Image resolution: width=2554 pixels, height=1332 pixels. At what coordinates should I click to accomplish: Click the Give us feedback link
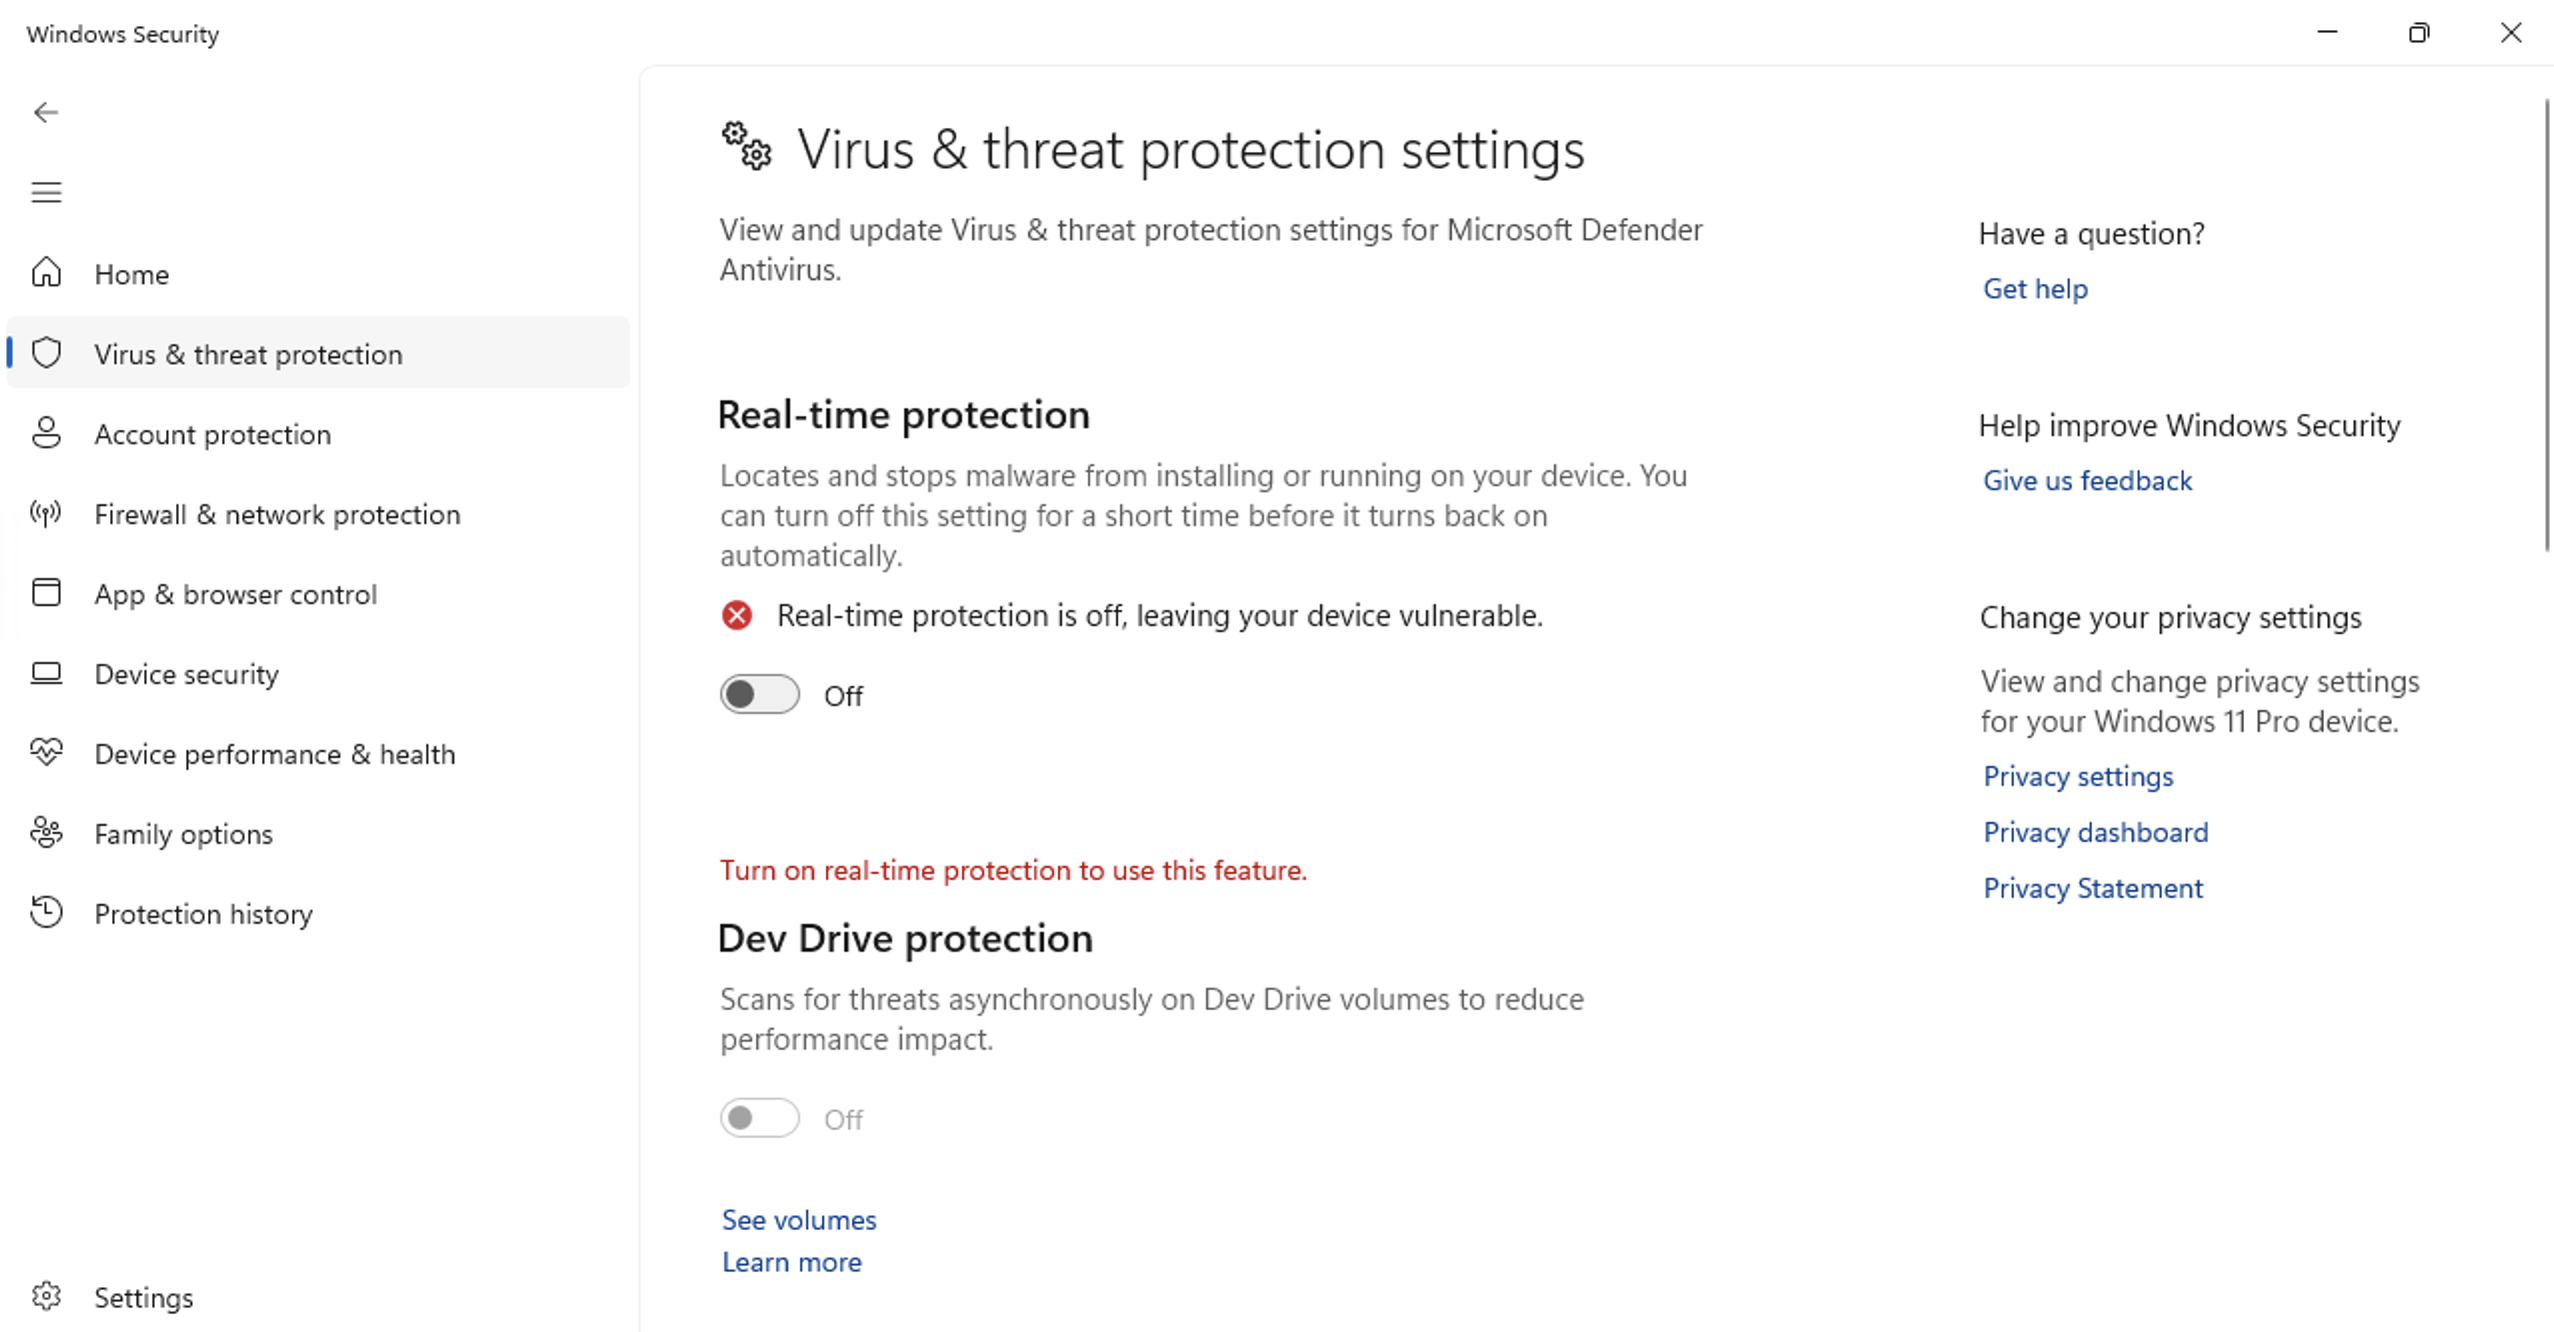tap(2087, 481)
